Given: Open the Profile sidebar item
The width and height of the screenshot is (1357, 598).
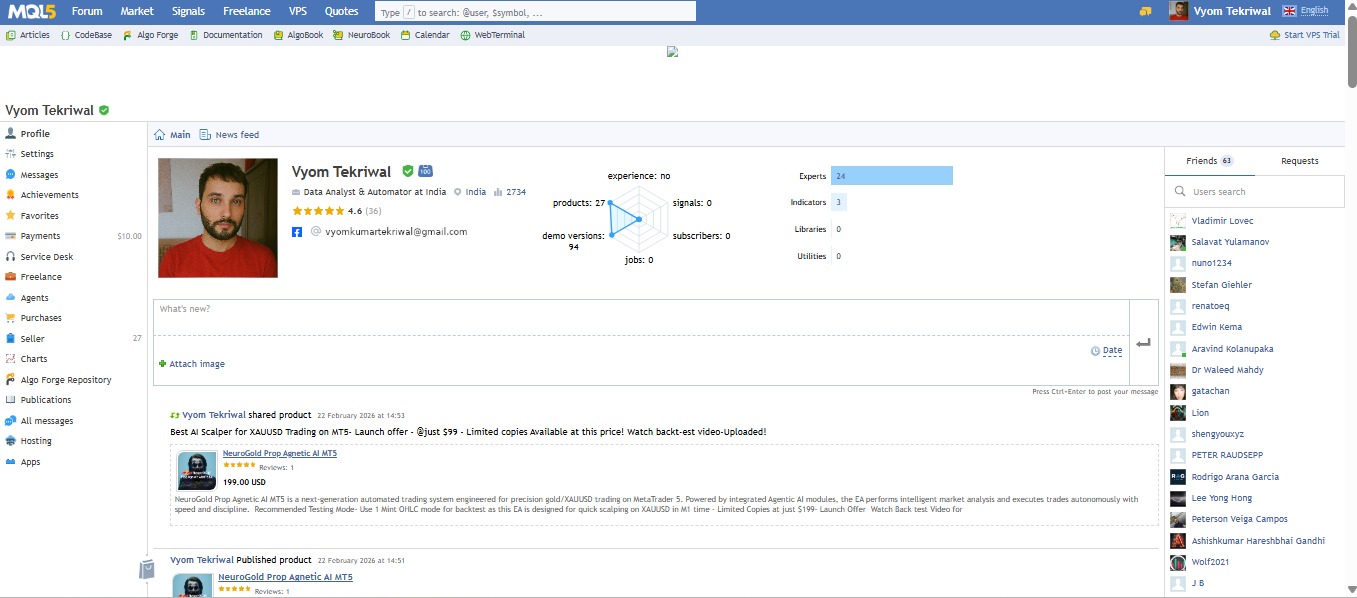Looking at the screenshot, I should tap(35, 134).
